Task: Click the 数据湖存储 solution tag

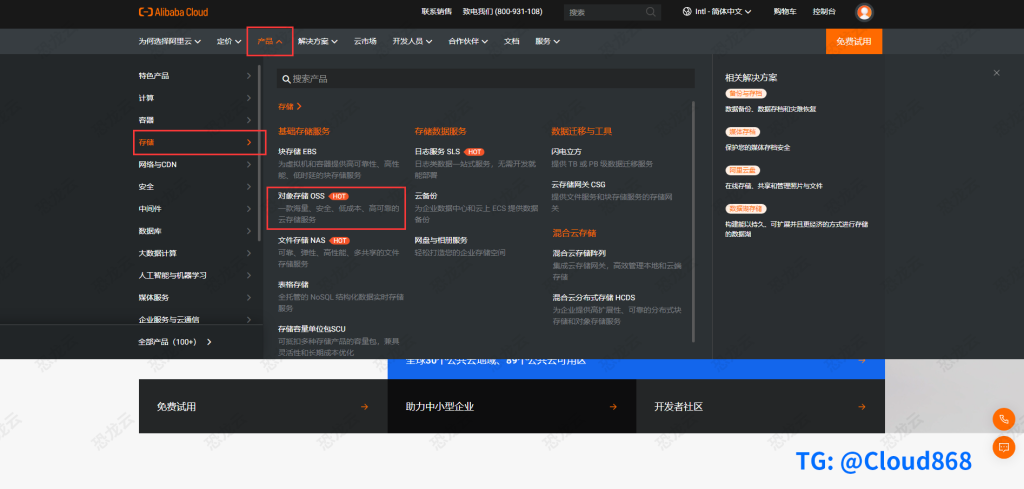Action: click(745, 209)
